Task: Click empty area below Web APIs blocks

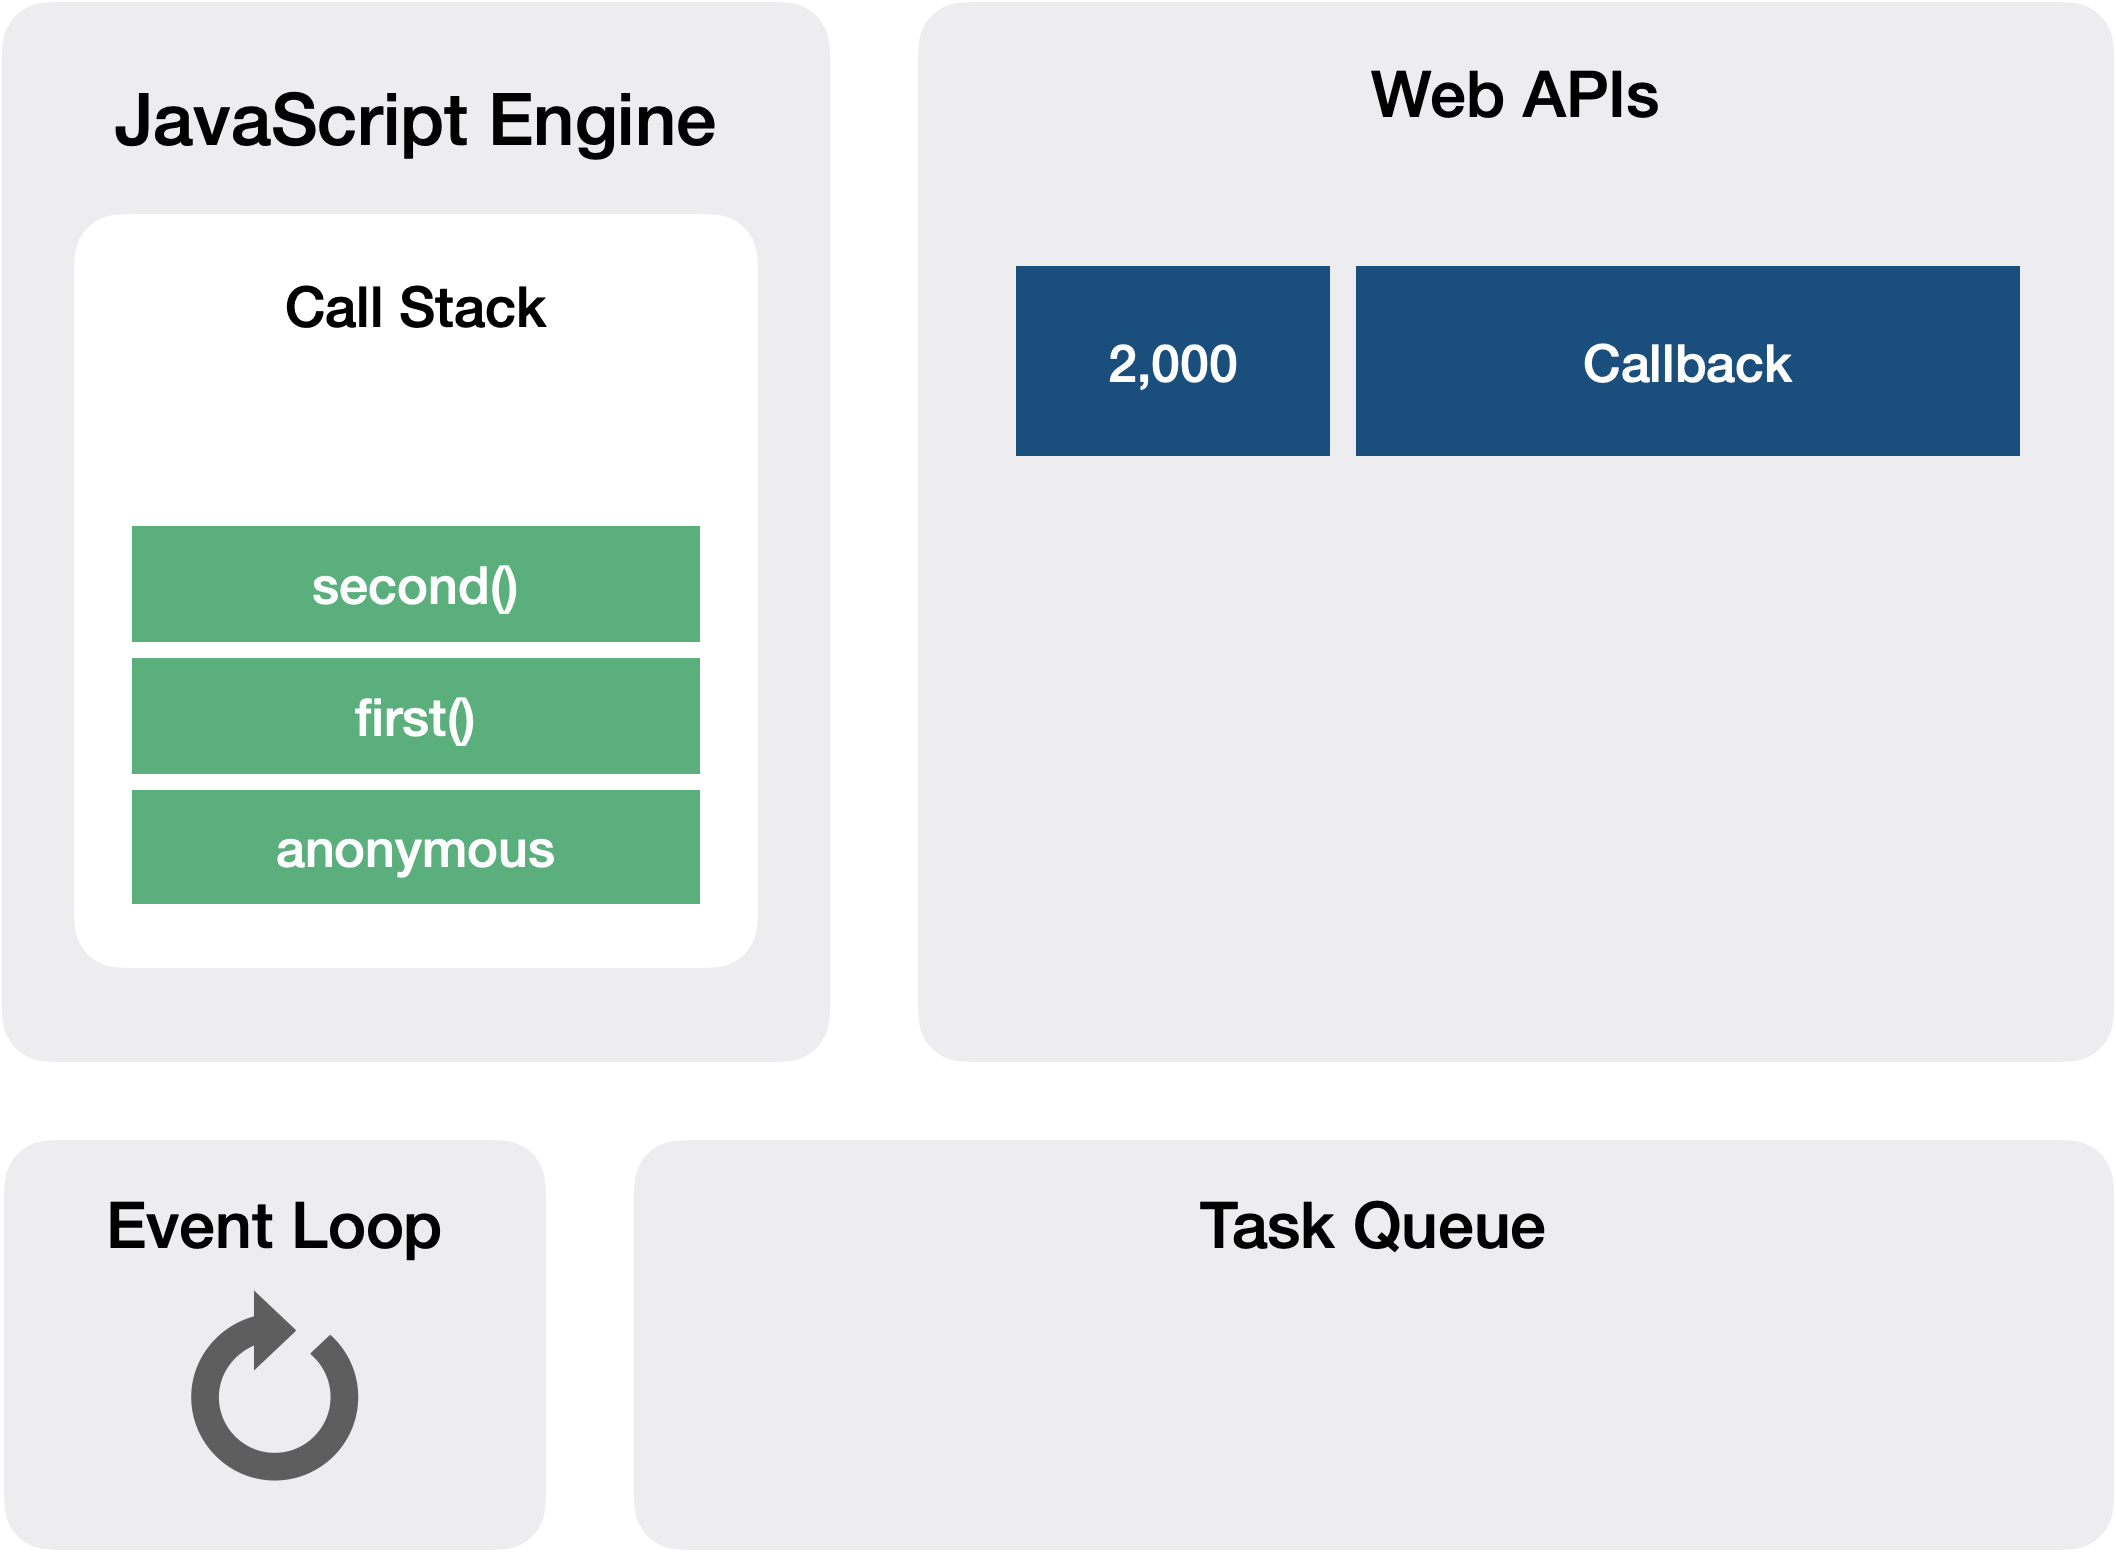Action: 1514,760
